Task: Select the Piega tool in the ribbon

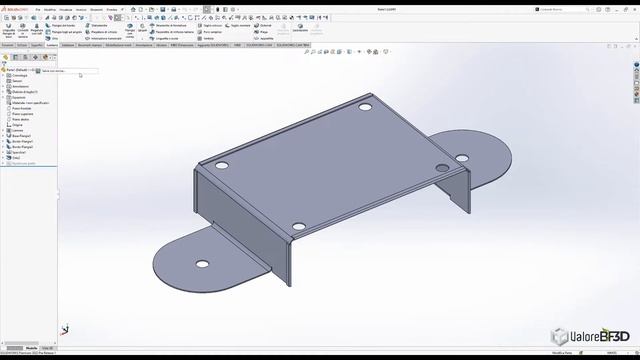Action: [x=261, y=32]
